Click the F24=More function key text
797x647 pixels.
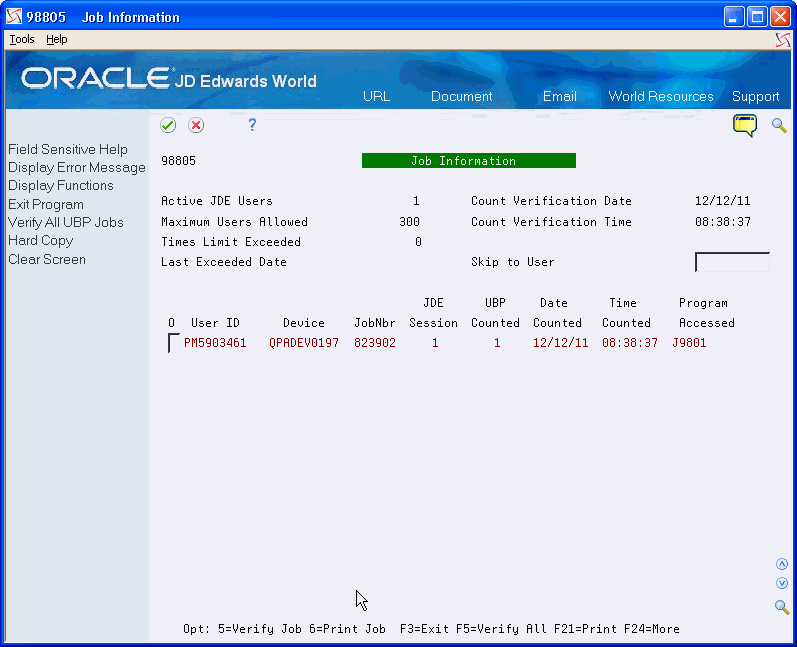click(x=652, y=629)
